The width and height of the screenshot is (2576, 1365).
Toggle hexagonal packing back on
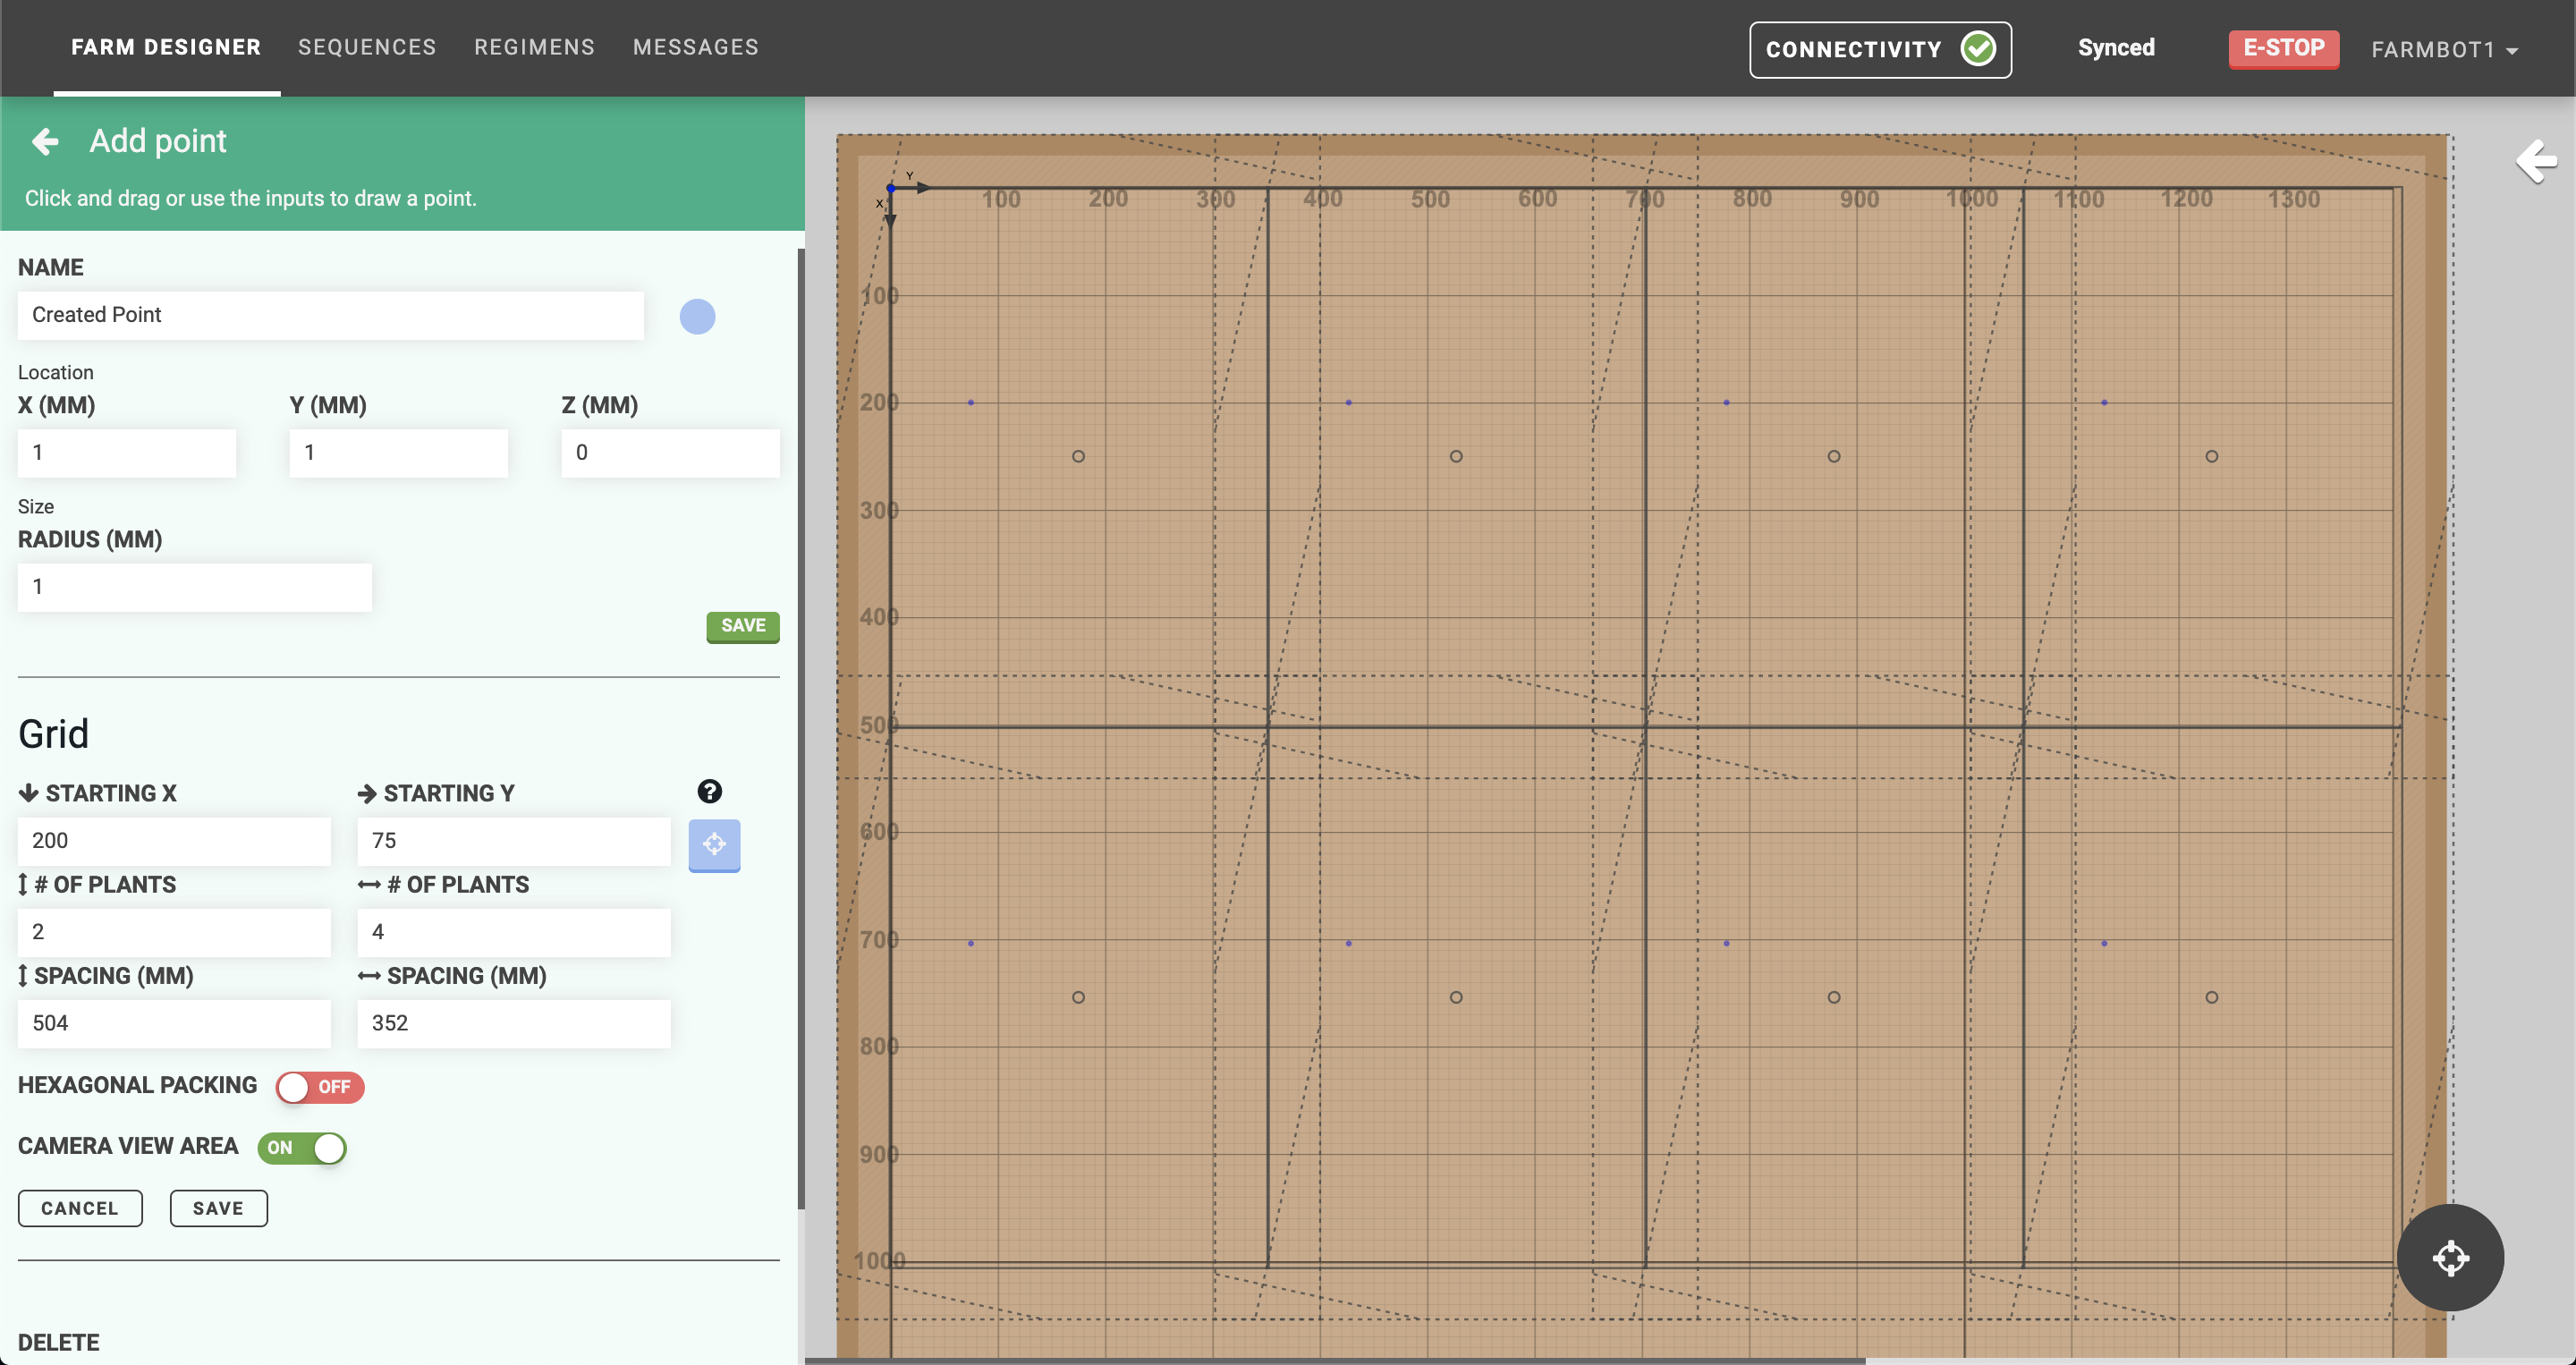click(319, 1087)
